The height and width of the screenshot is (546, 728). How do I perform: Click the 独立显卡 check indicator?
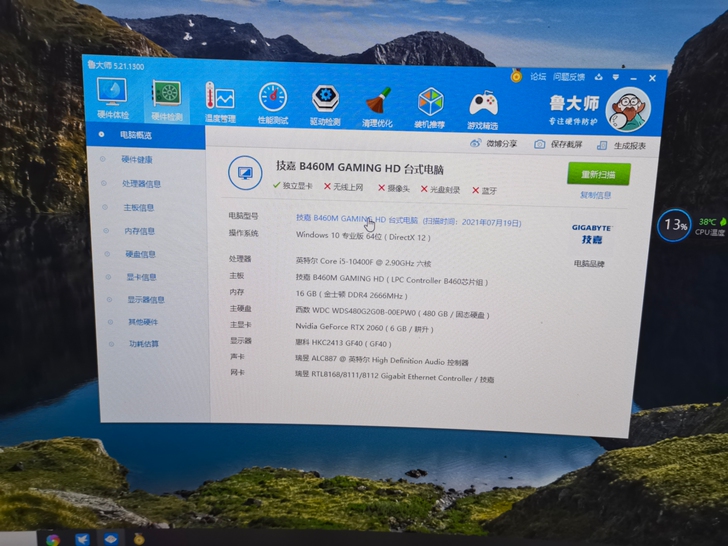[292, 186]
